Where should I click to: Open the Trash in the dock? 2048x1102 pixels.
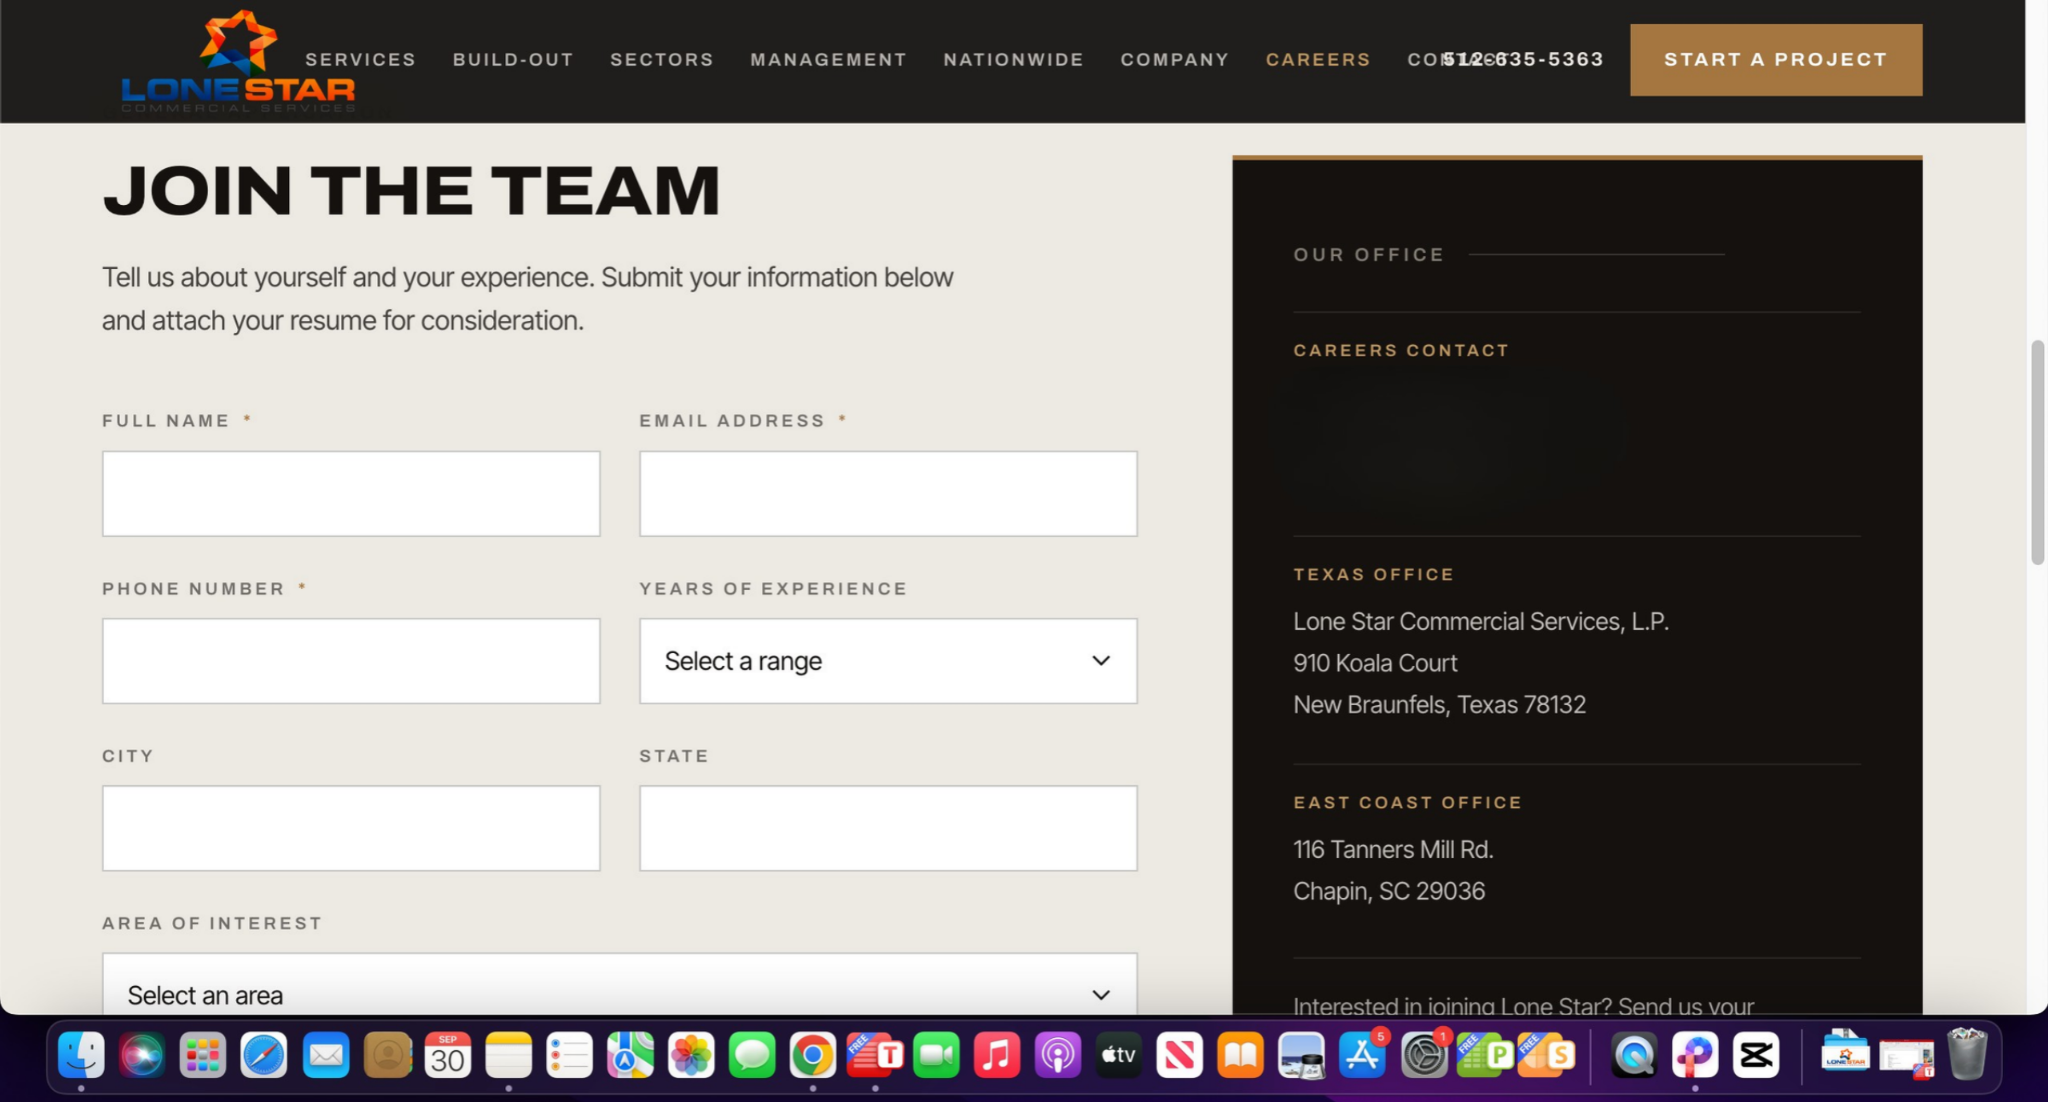click(1967, 1054)
